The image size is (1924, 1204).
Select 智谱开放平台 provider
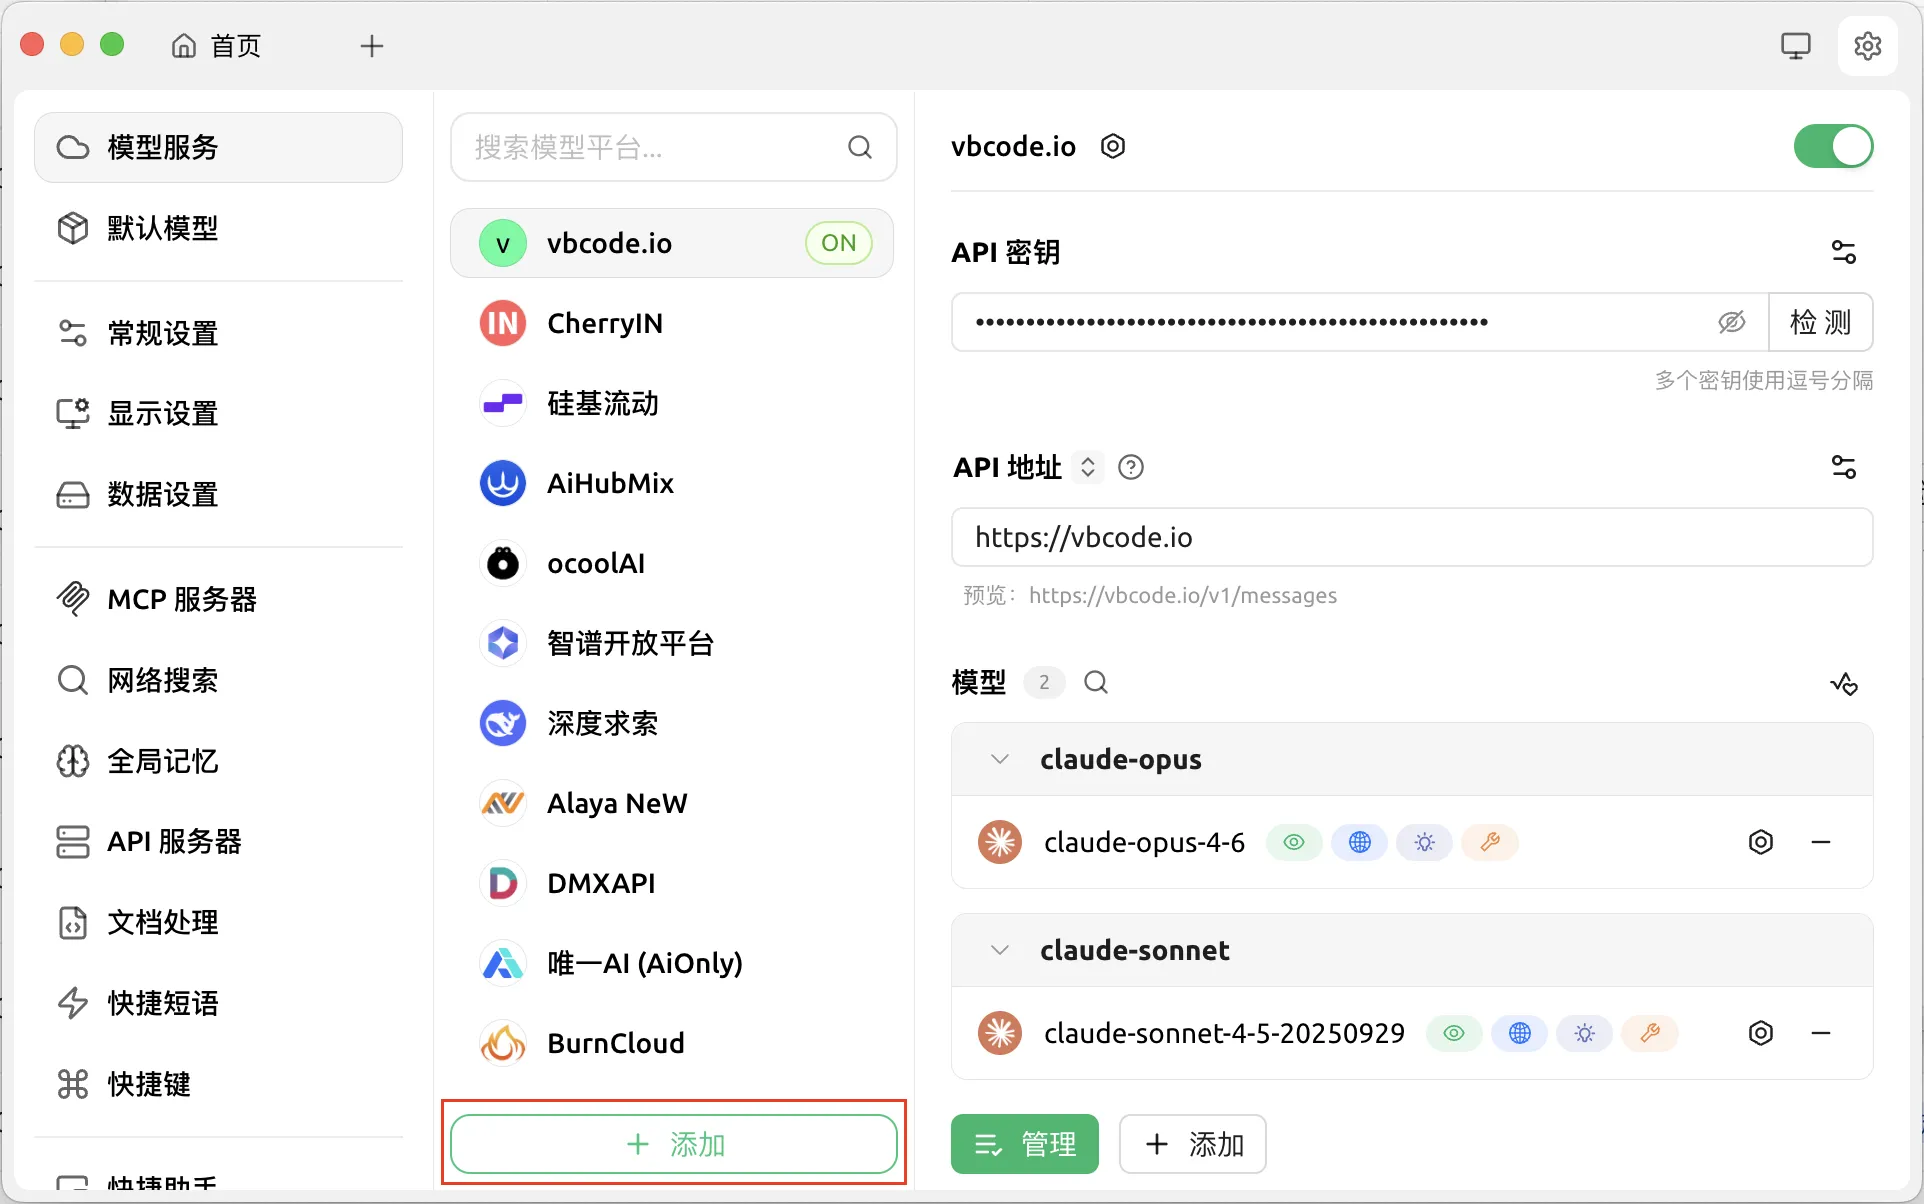click(672, 643)
